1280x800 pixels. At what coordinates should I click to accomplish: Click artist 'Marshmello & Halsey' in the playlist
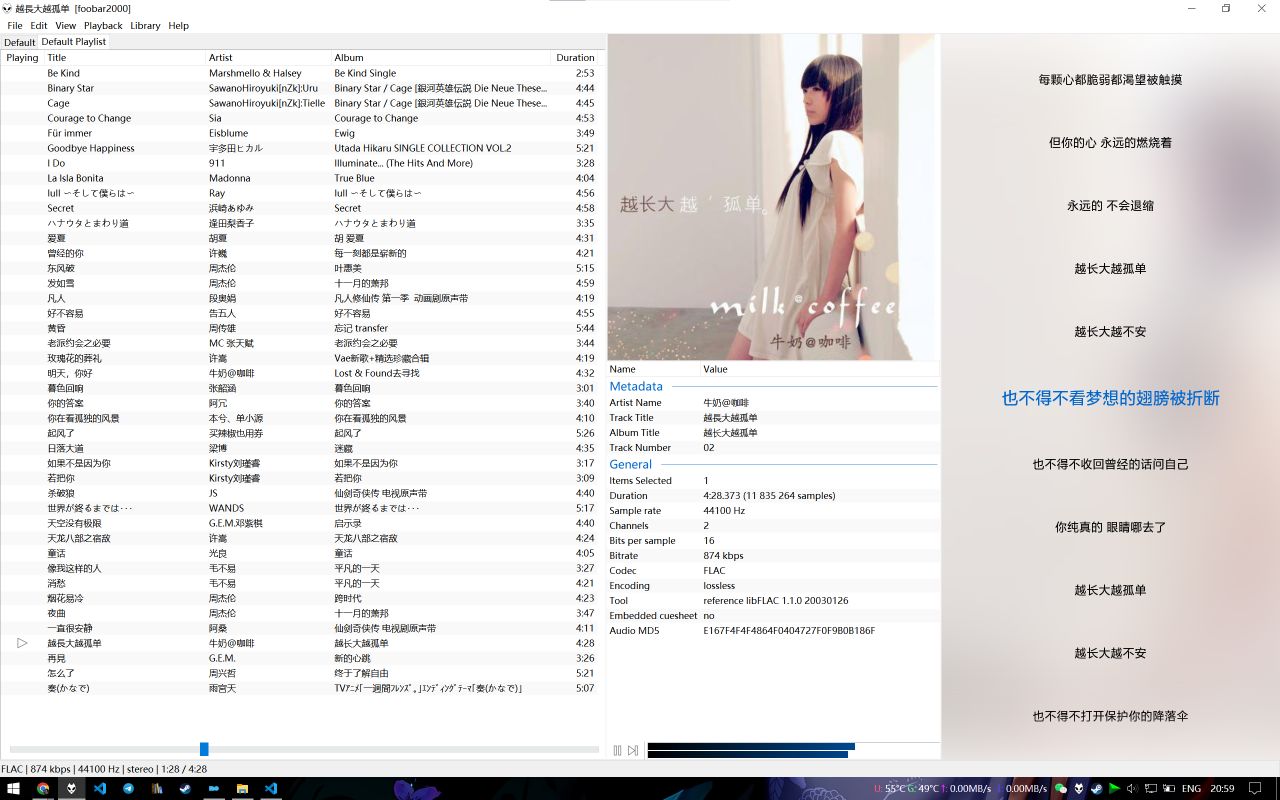(254, 73)
